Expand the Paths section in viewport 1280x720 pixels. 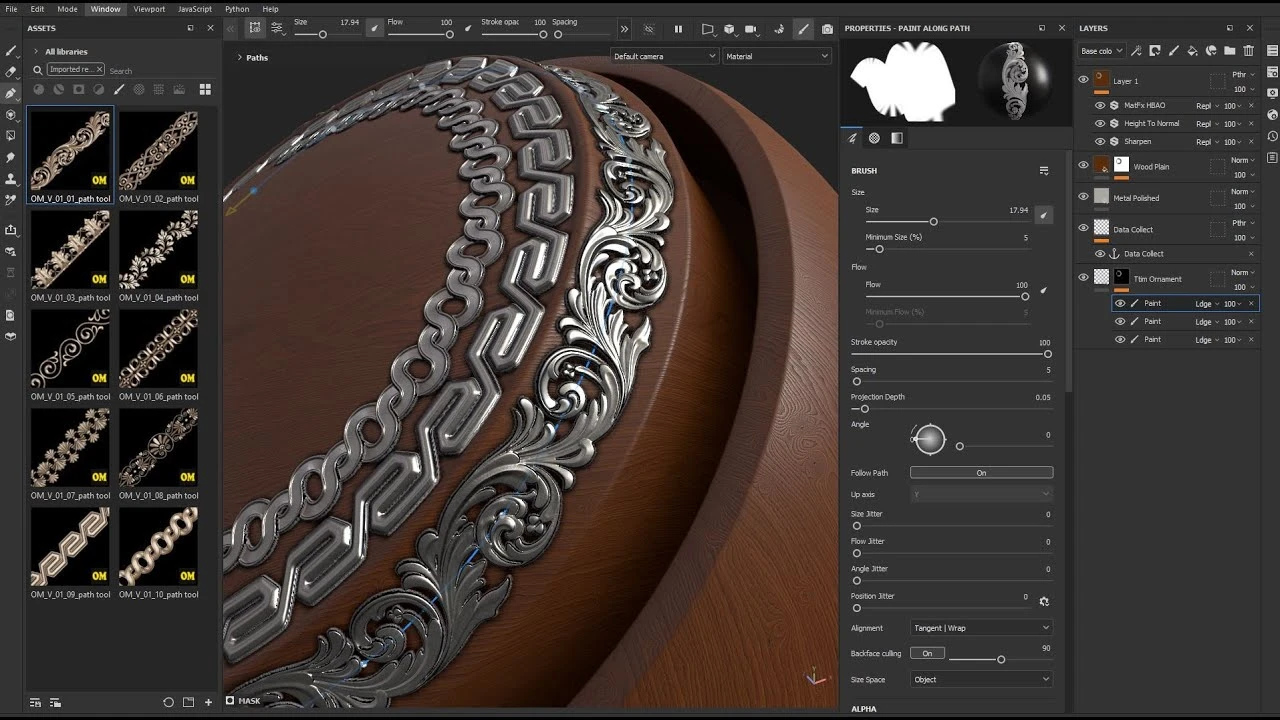click(x=239, y=58)
